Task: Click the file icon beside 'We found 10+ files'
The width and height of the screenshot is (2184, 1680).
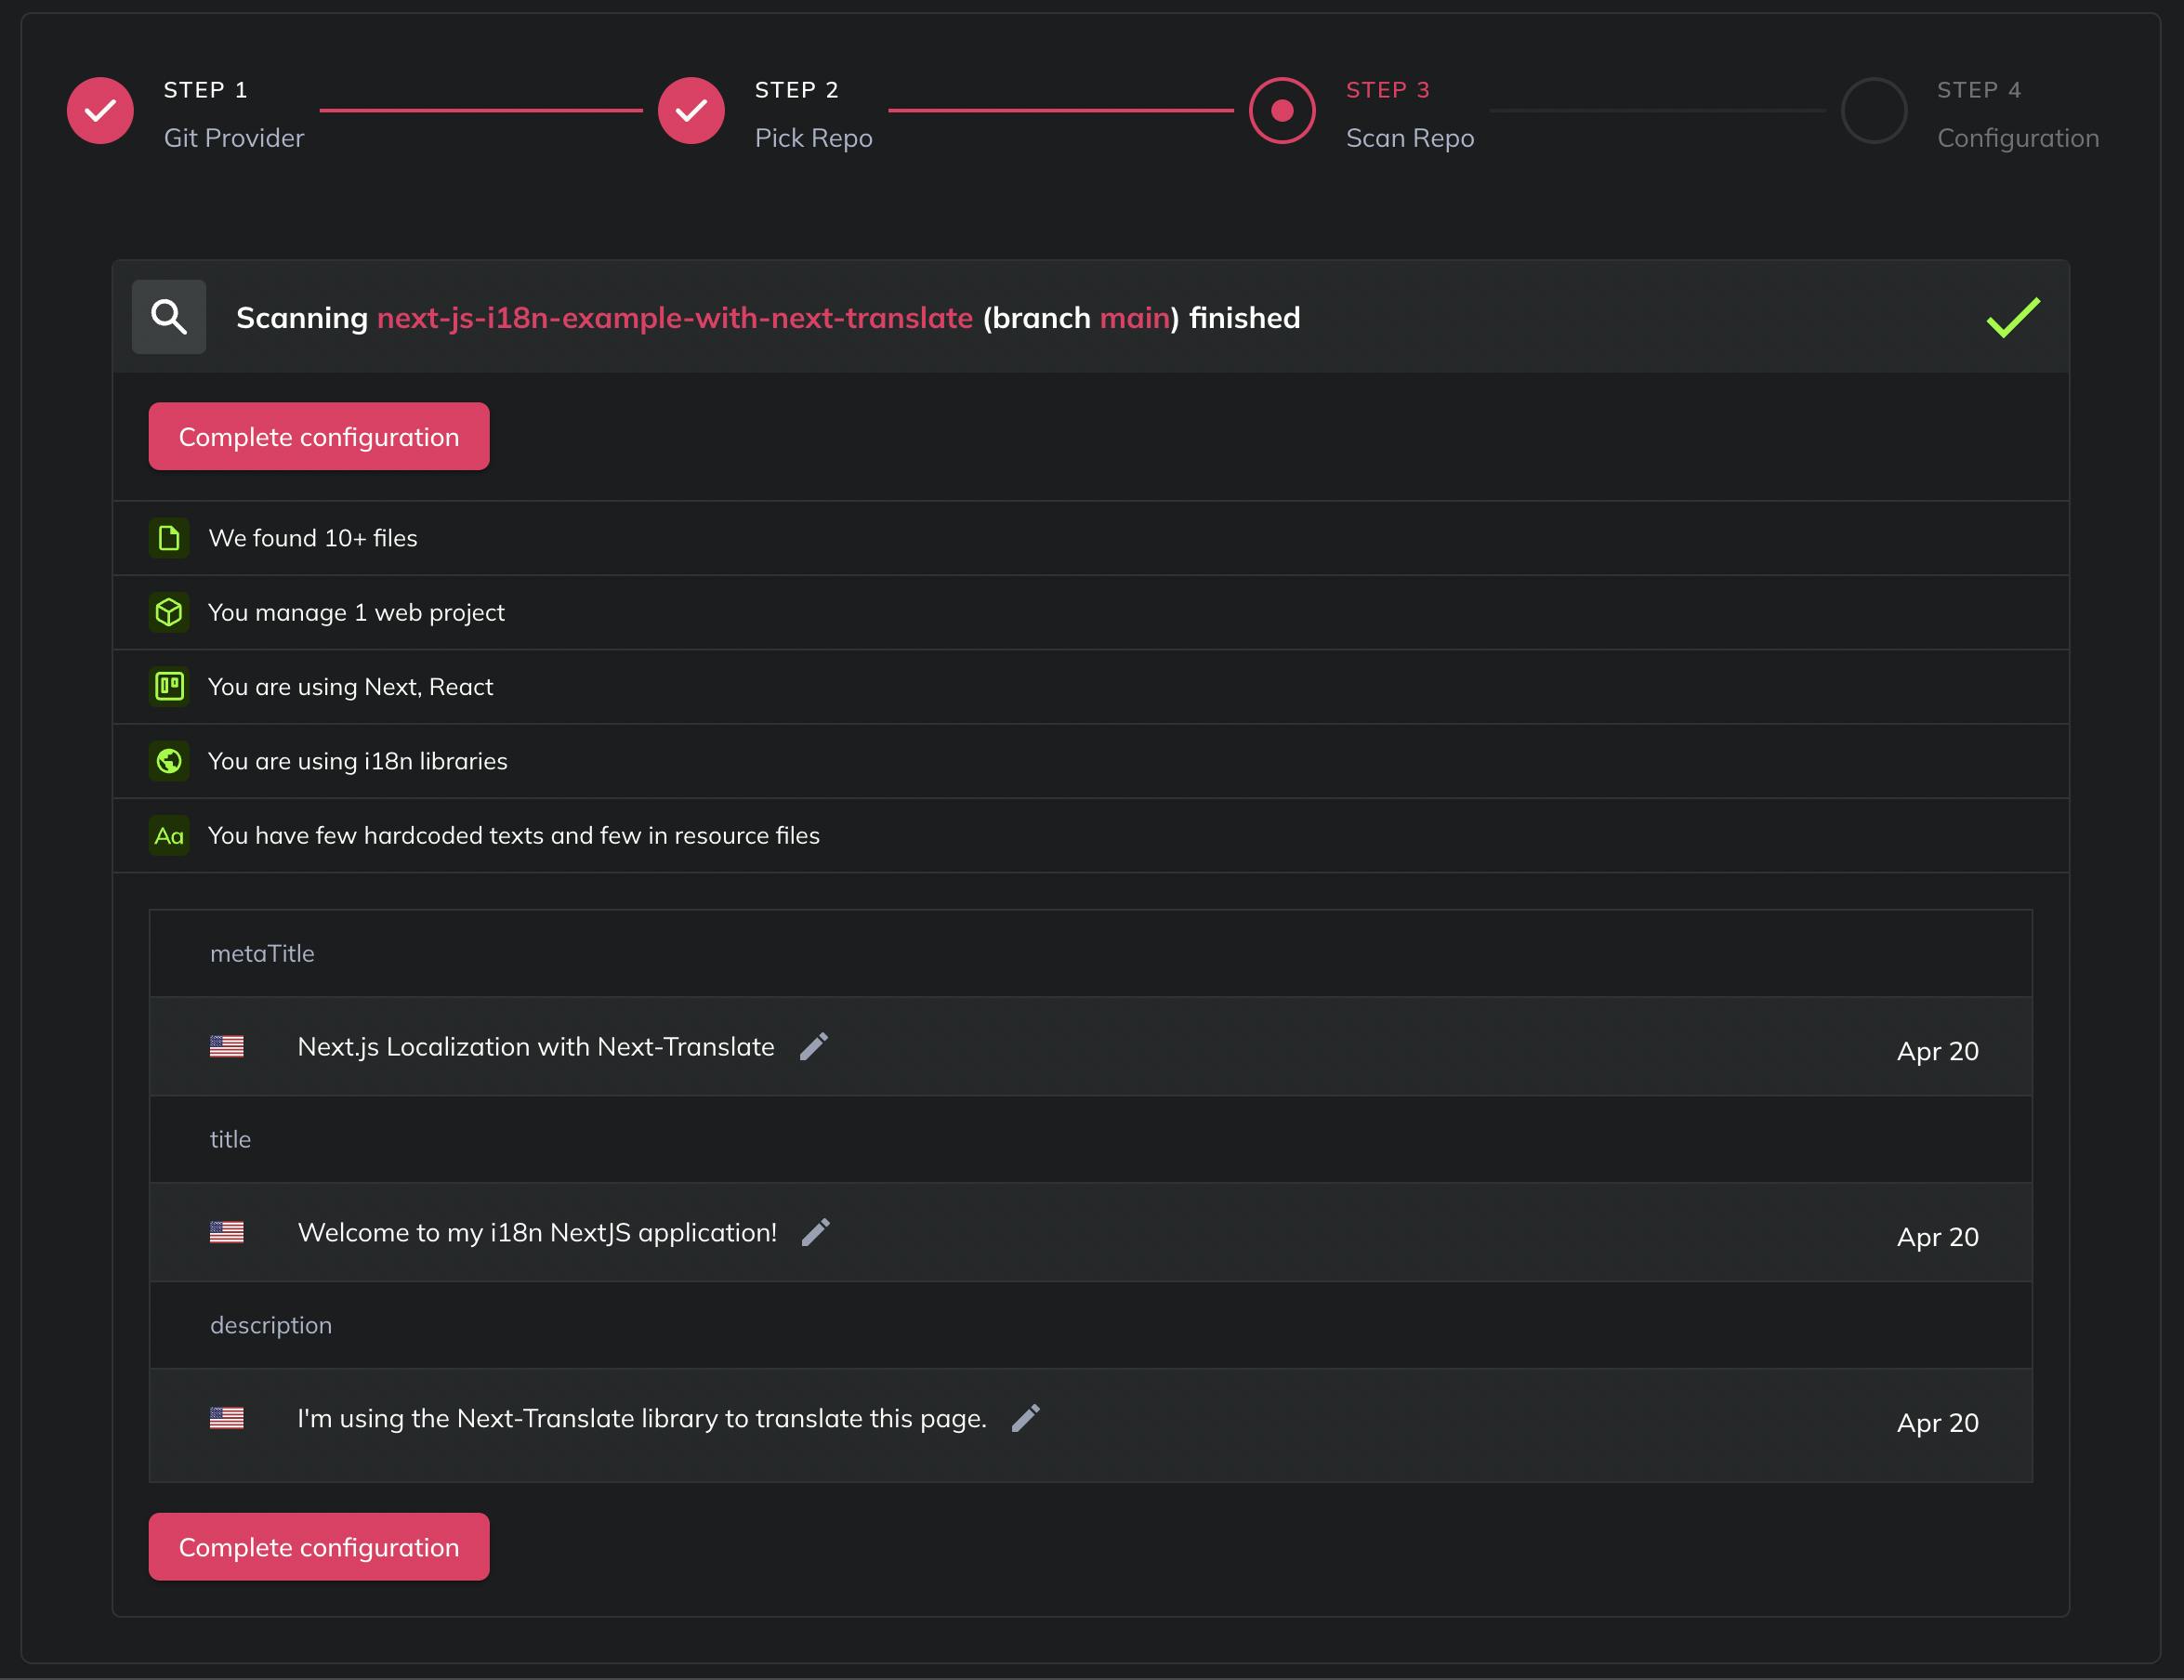Action: point(169,538)
